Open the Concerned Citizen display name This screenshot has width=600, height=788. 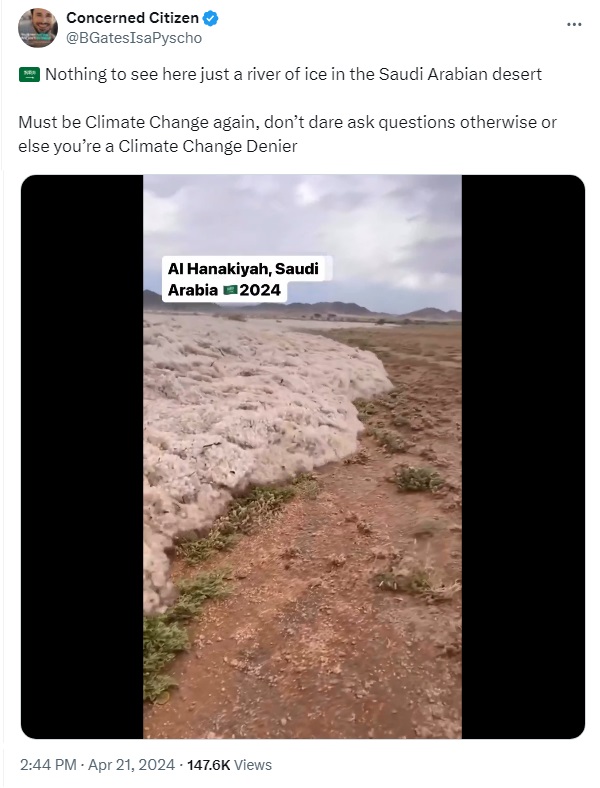132,18
